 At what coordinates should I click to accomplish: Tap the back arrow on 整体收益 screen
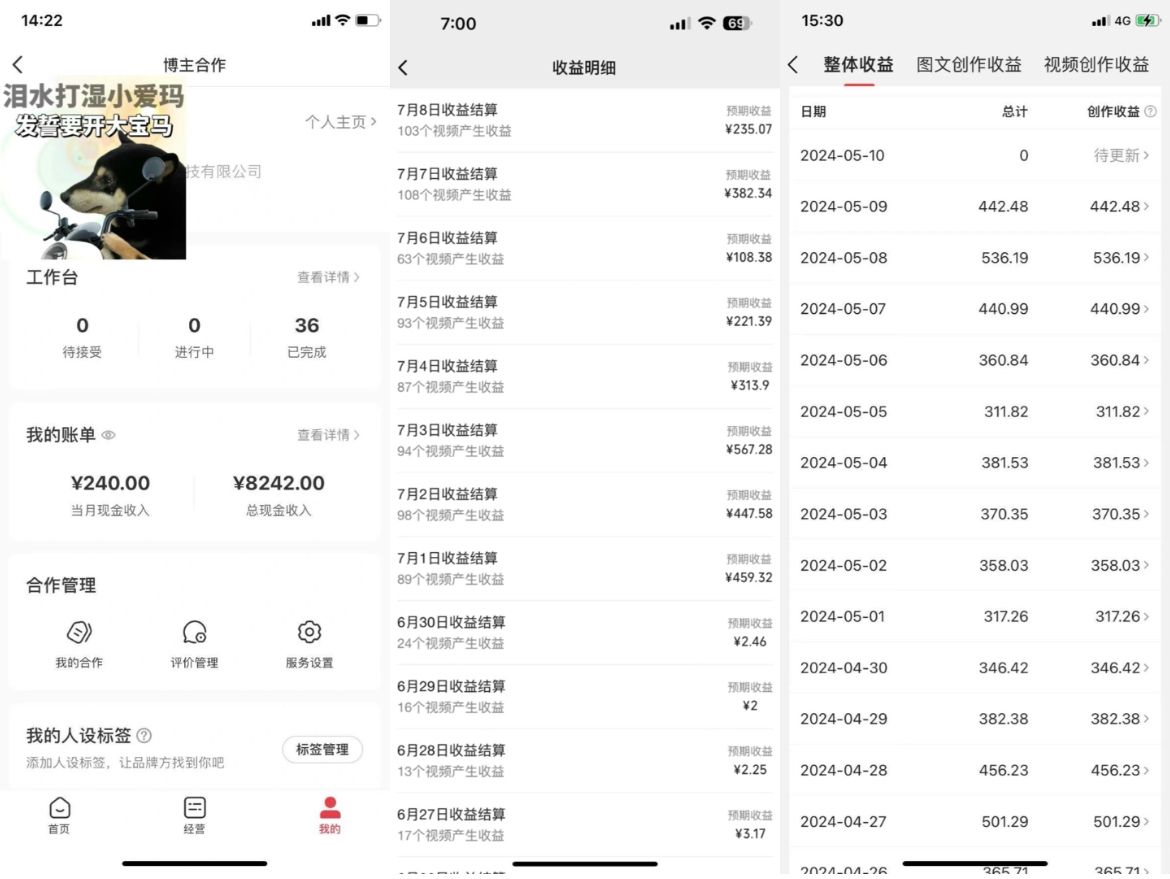(793, 63)
